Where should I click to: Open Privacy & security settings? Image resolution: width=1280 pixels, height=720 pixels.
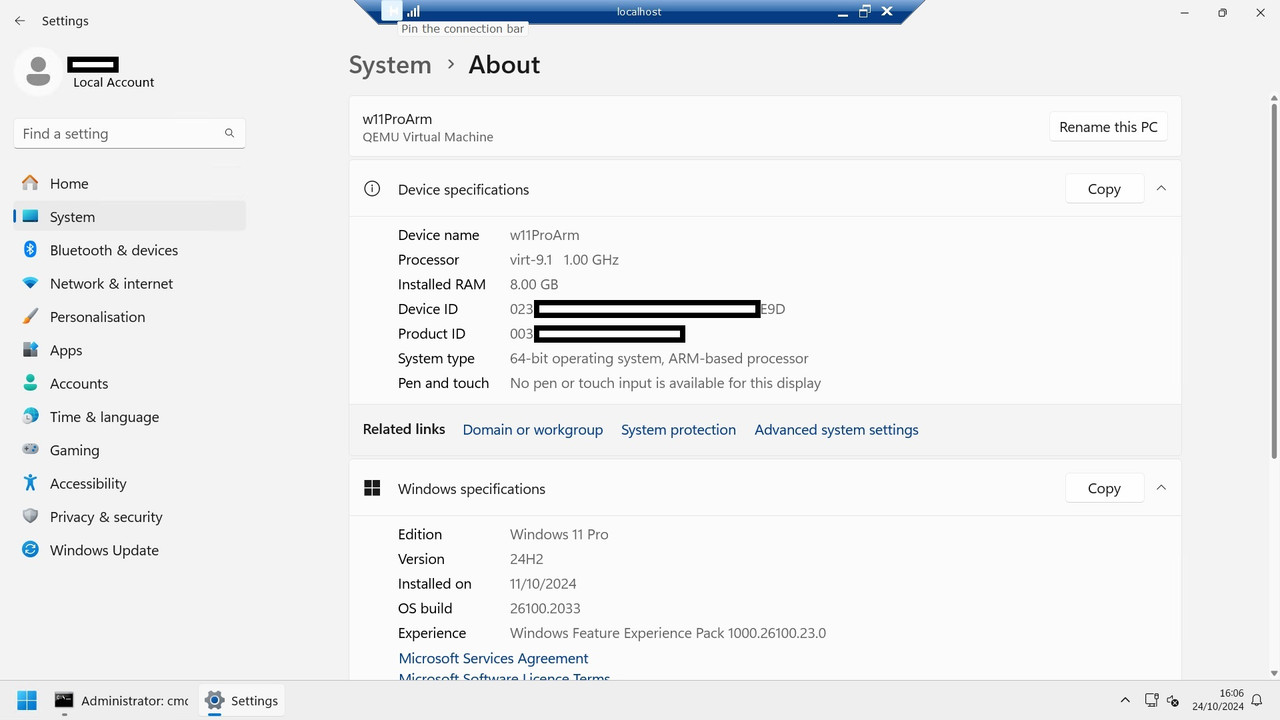[129, 517]
